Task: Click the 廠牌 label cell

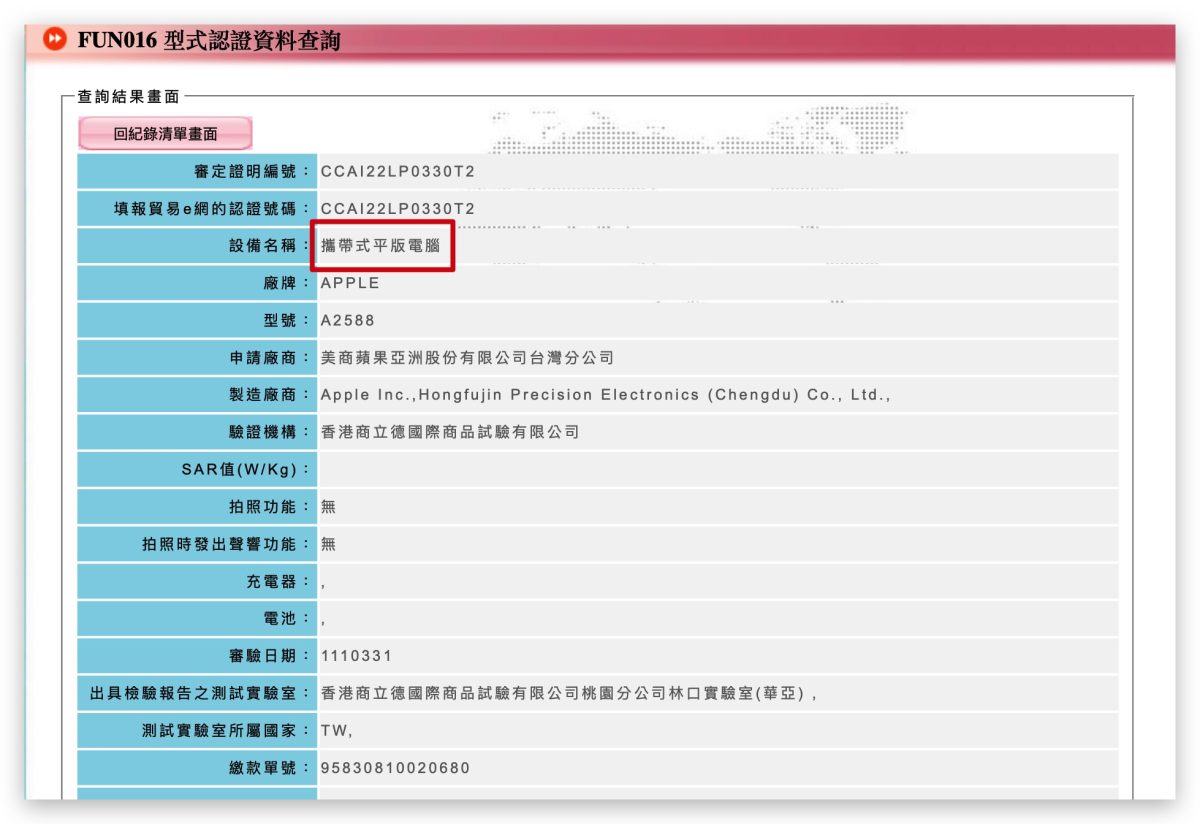Action: 198,283
